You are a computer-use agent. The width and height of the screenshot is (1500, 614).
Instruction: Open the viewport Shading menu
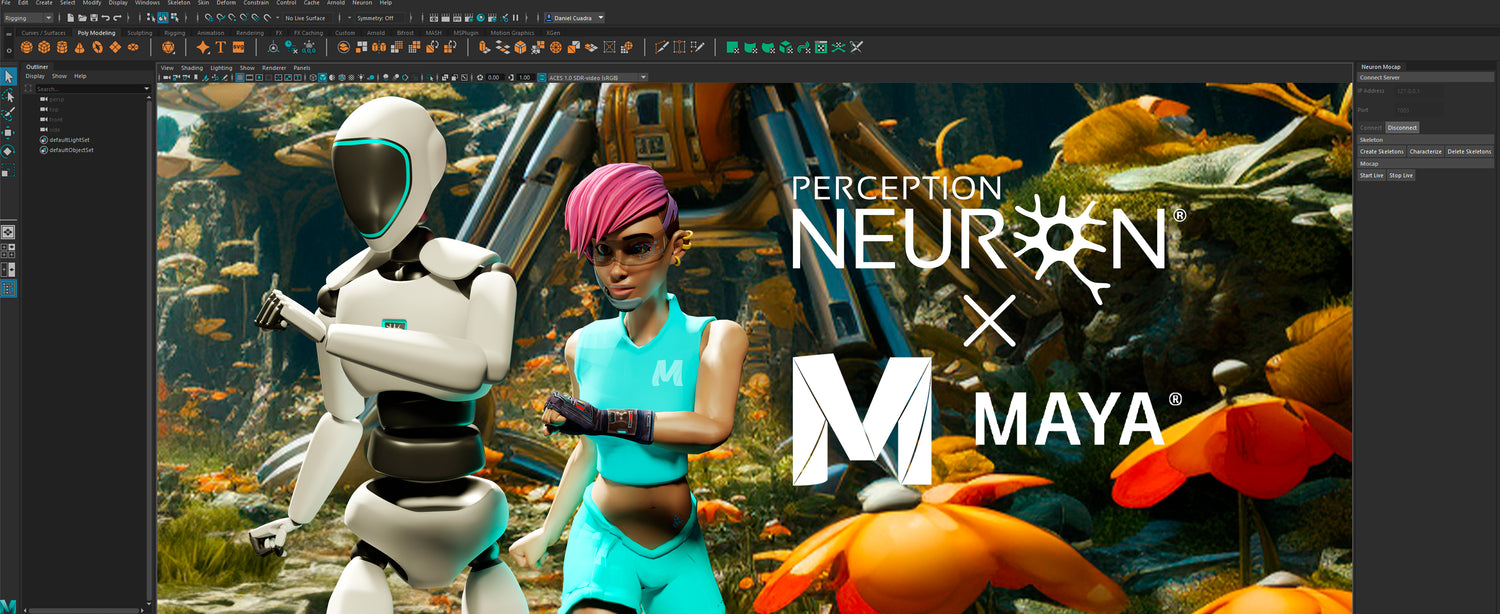click(x=192, y=68)
